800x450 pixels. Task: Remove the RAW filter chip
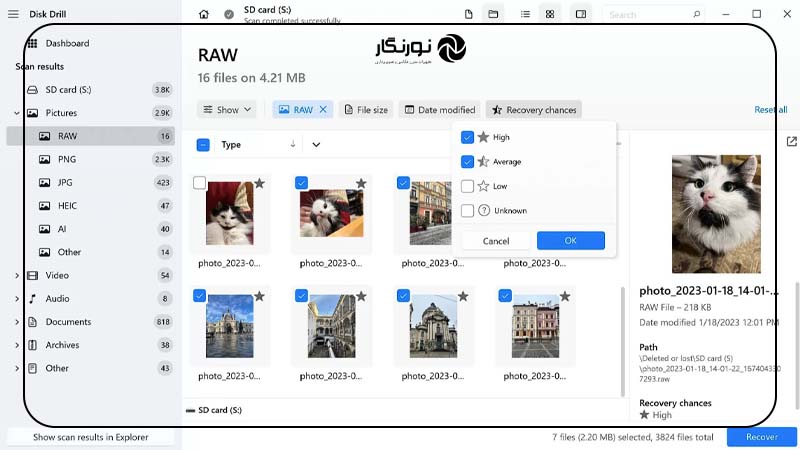tap(323, 109)
